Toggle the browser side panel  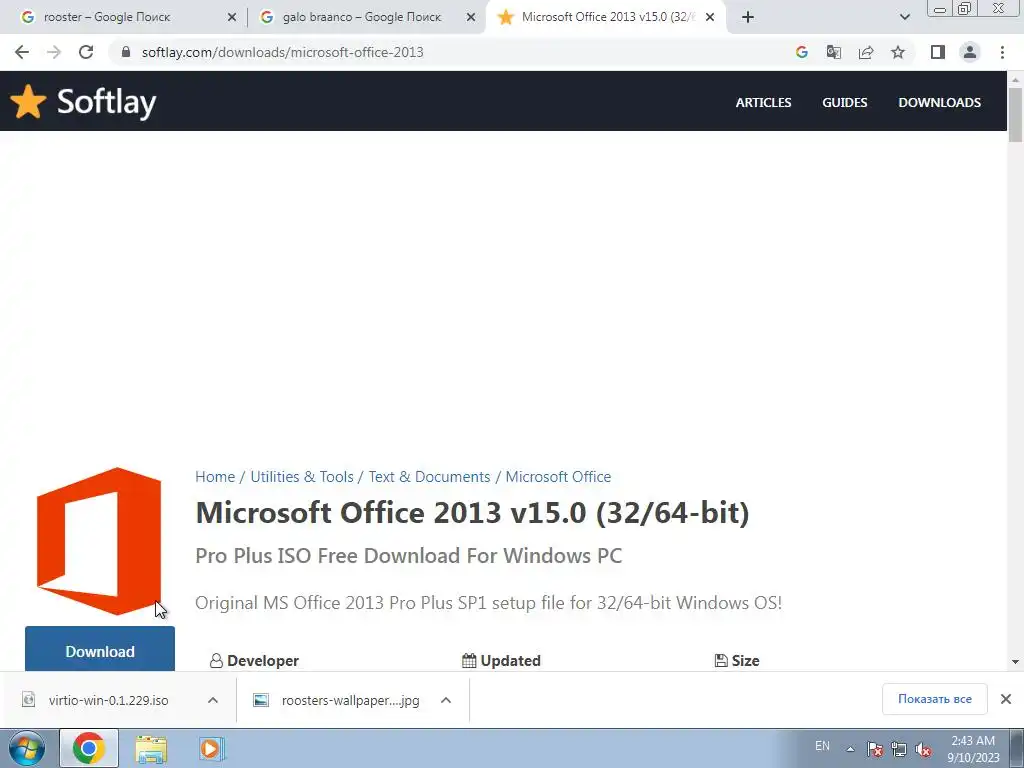[938, 52]
